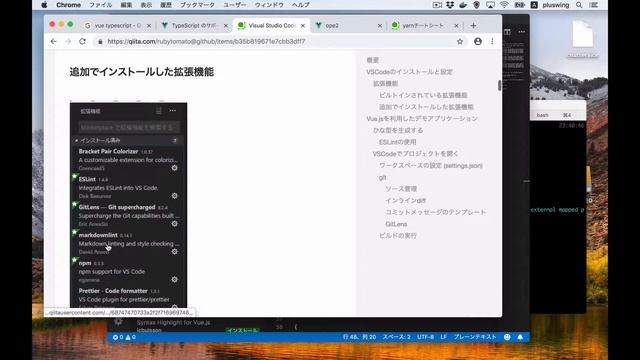Close the 'yarnチートシート' tab
The height and width of the screenshot is (360, 640).
[456, 25]
